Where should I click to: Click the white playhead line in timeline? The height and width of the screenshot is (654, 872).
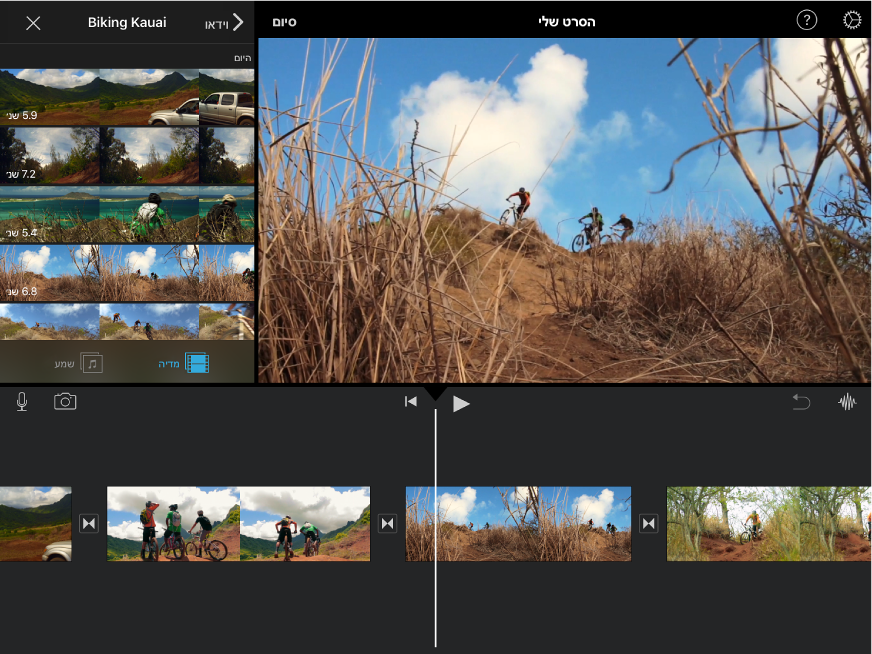tap(435, 528)
